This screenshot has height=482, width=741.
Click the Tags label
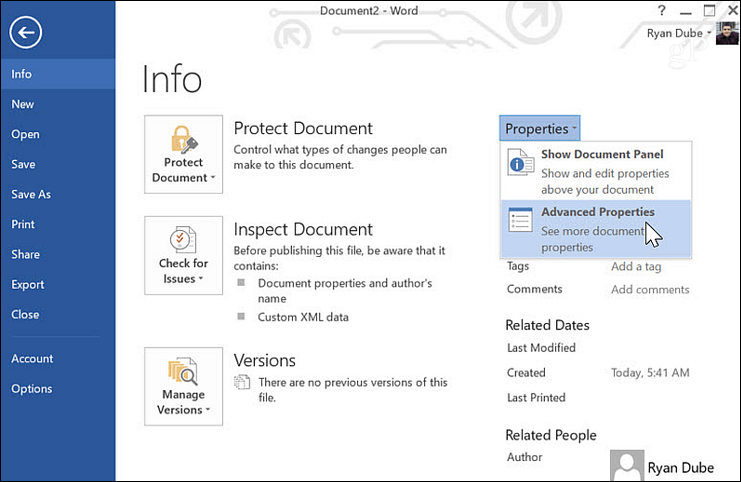518,266
